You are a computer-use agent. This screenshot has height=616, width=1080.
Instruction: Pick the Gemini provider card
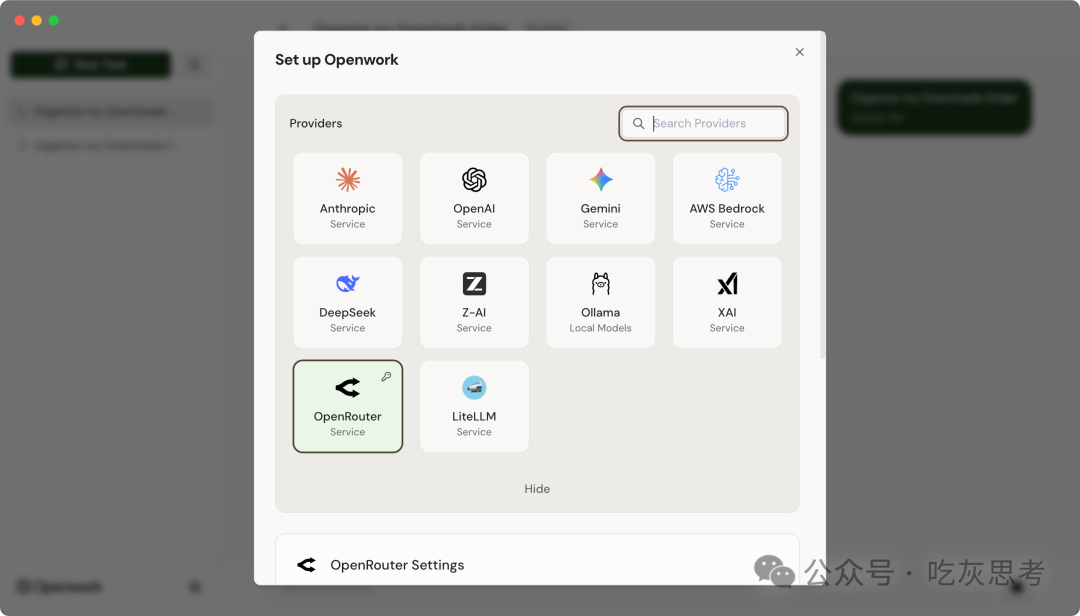[601, 198]
